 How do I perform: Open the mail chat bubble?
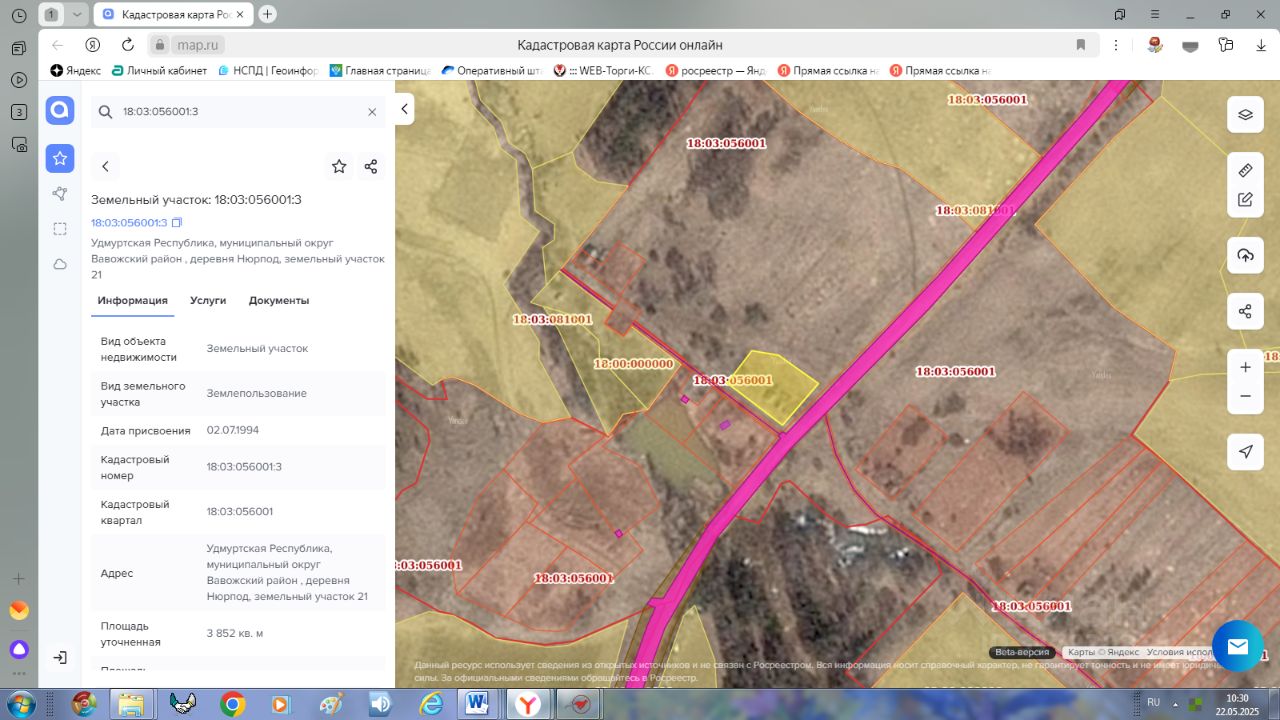(1238, 646)
